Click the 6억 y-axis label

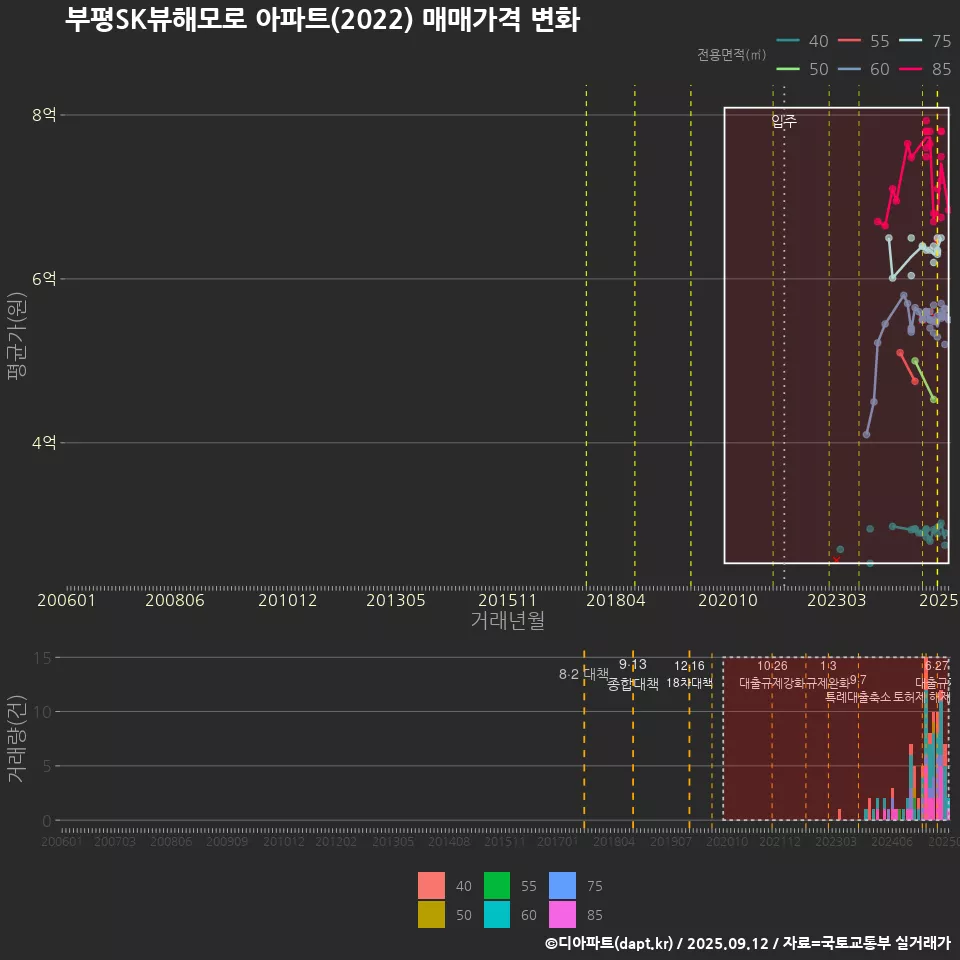tap(44, 279)
